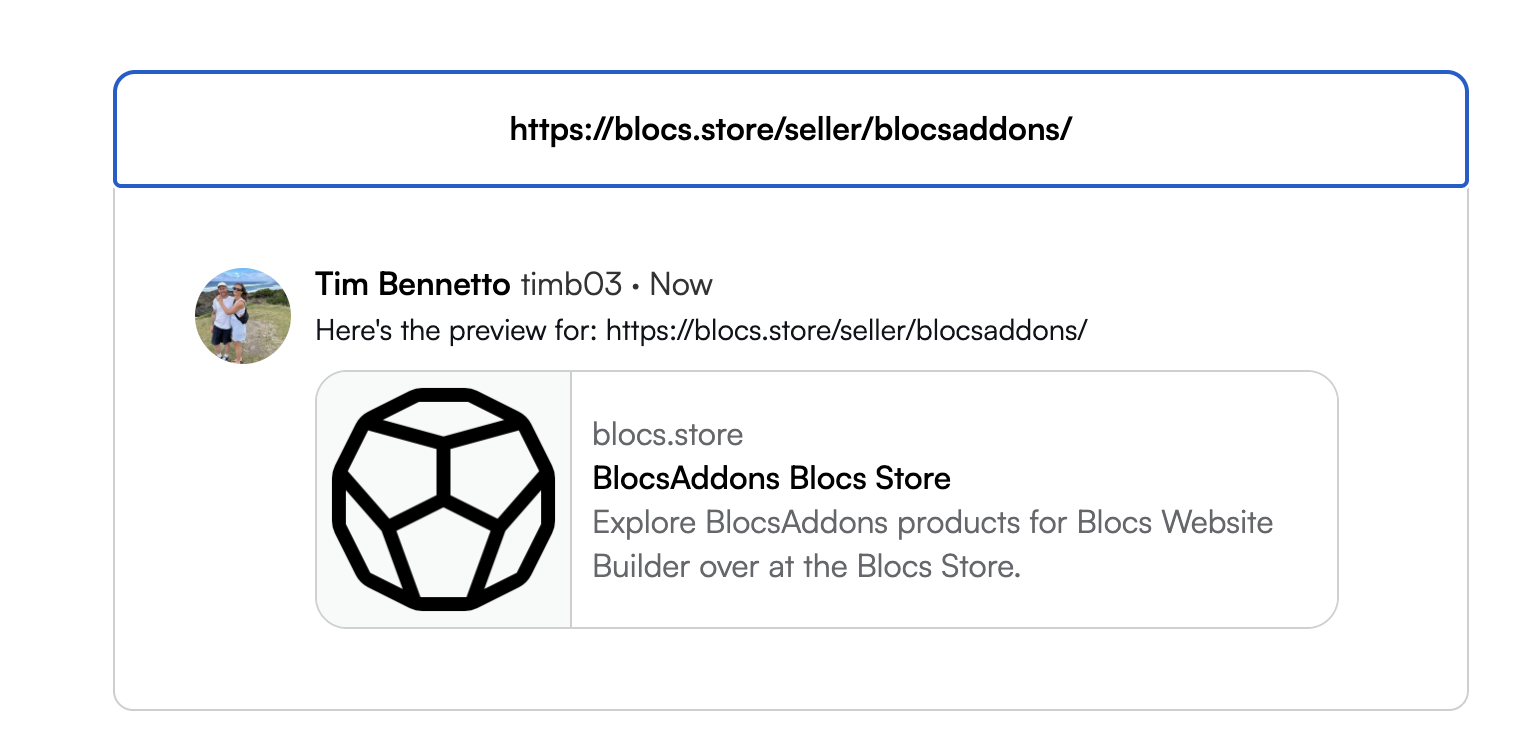
Task: Click the timb03 username handle
Action: pyautogui.click(x=571, y=285)
